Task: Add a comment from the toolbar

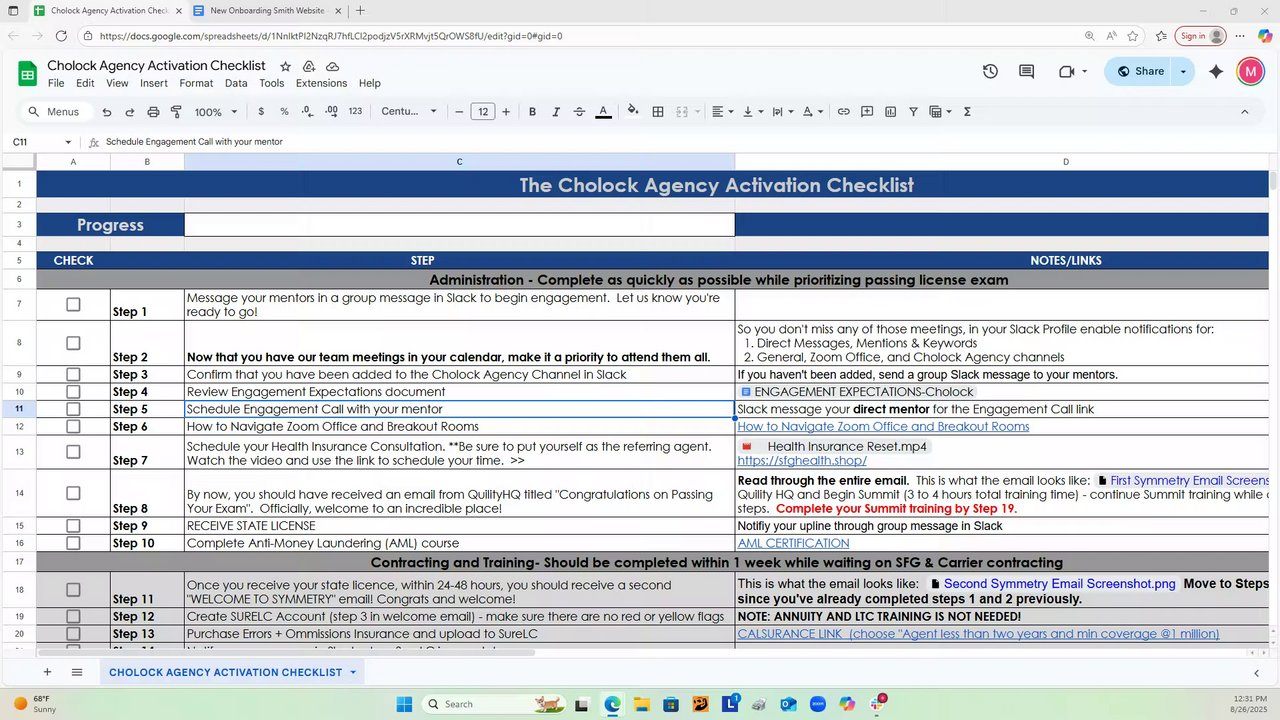Action: pyautogui.click(x=867, y=112)
